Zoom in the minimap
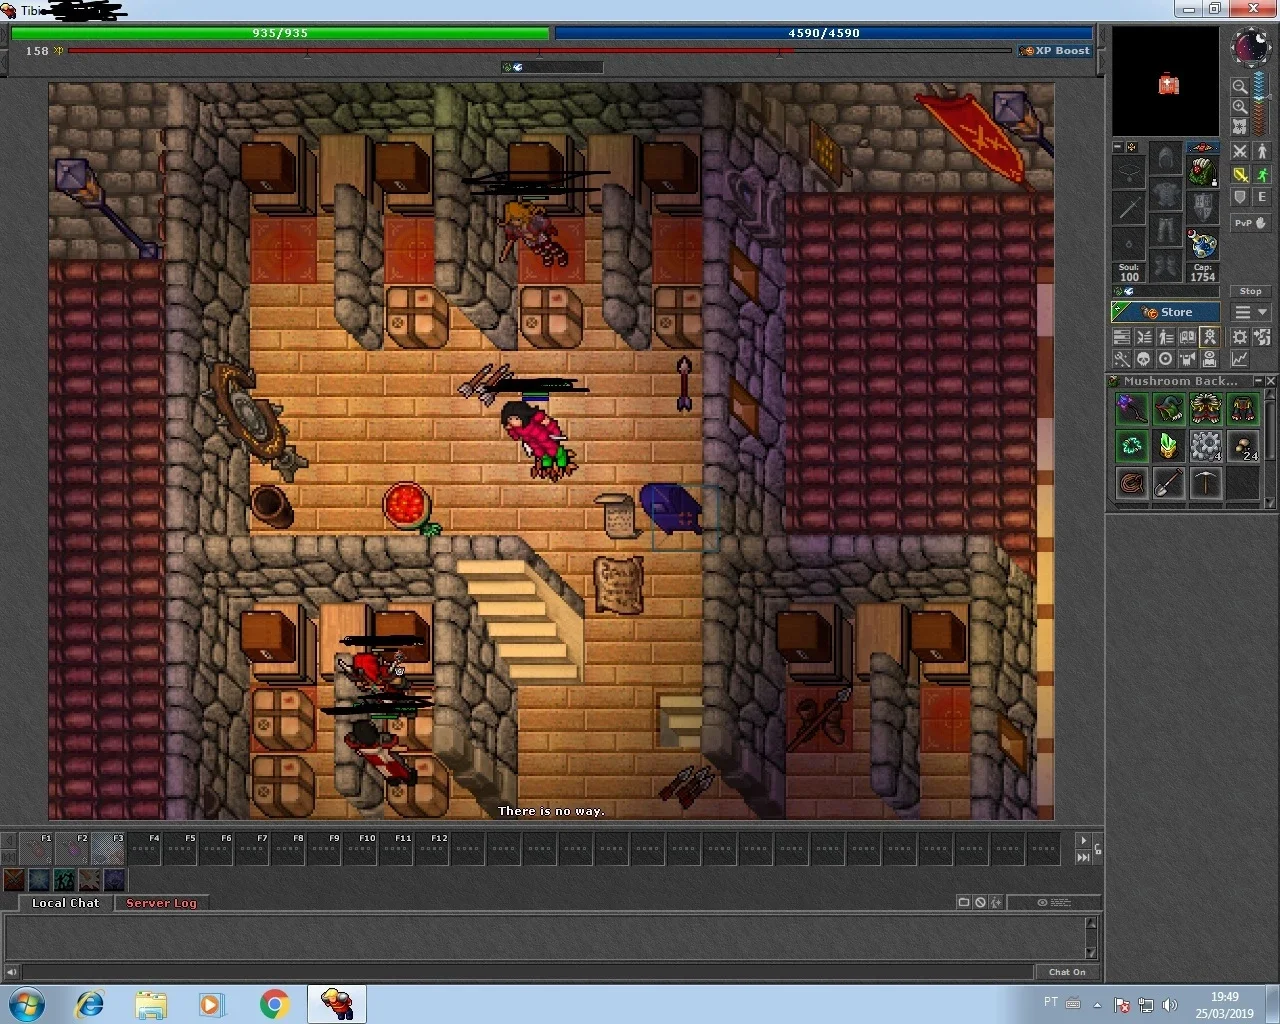 pos(1239,106)
